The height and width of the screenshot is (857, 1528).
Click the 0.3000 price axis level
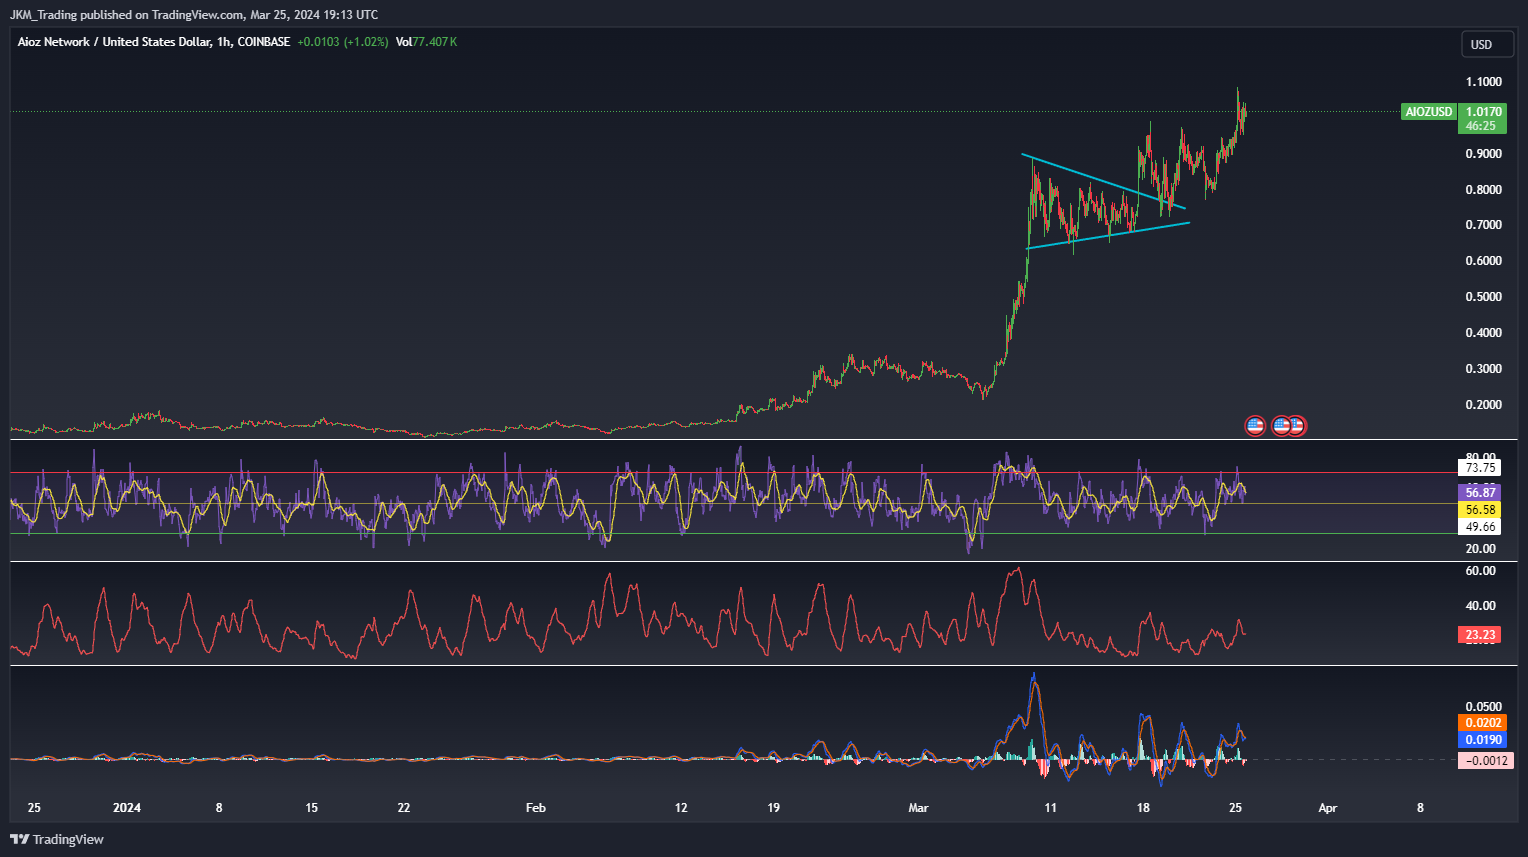(x=1483, y=369)
